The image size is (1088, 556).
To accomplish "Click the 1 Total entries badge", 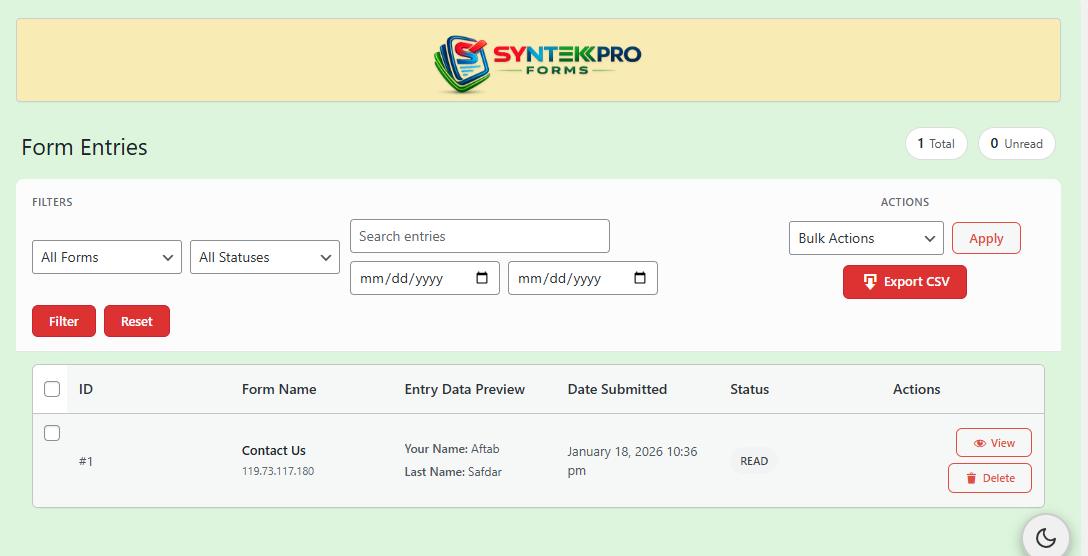I will click(936, 144).
